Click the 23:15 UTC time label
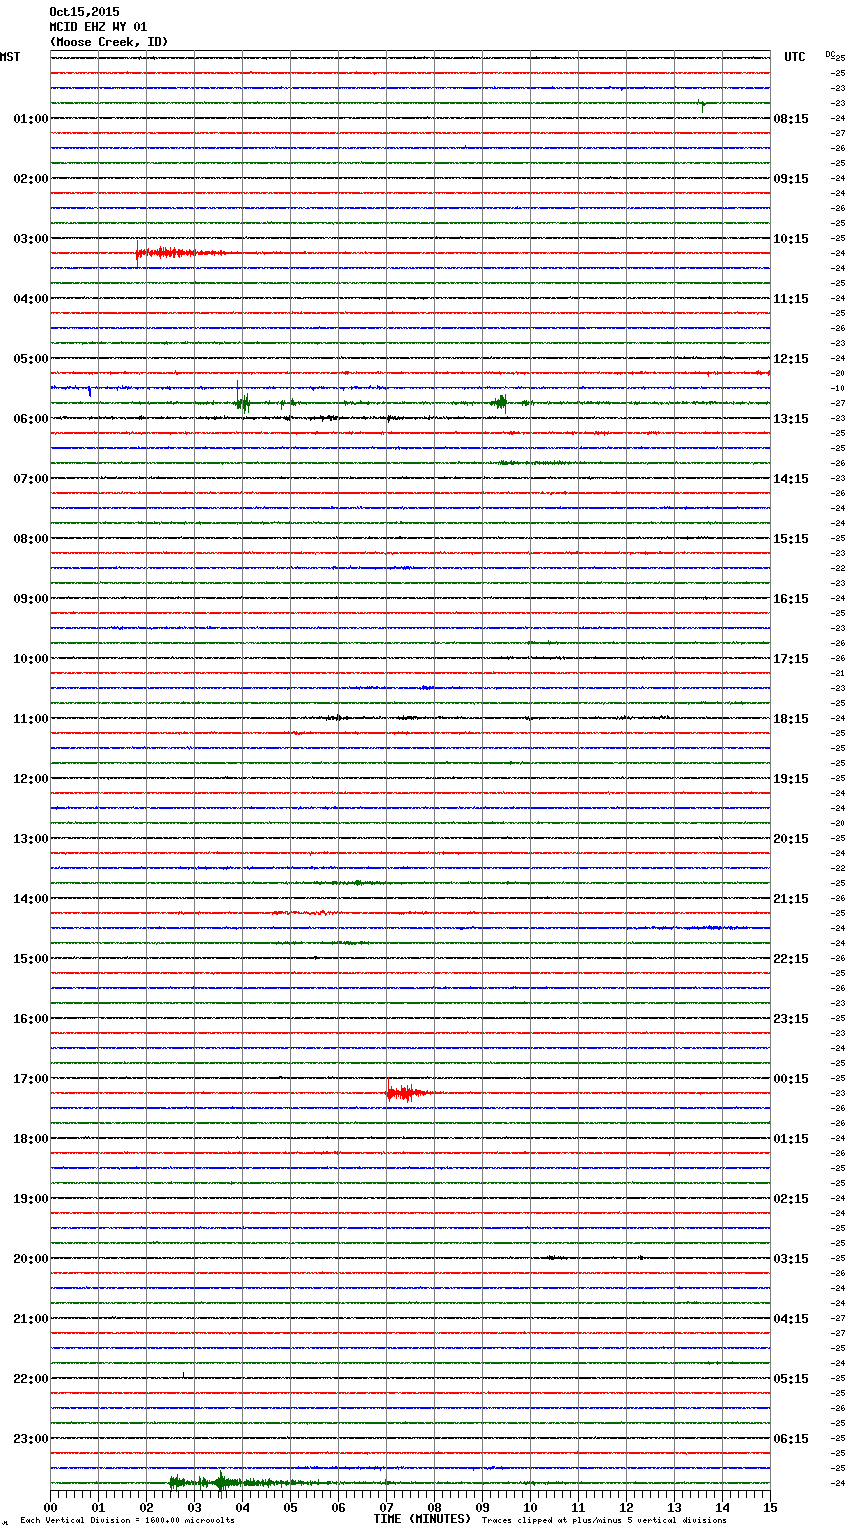Viewport: 850px width, 1534px height. pyautogui.click(x=791, y=1019)
